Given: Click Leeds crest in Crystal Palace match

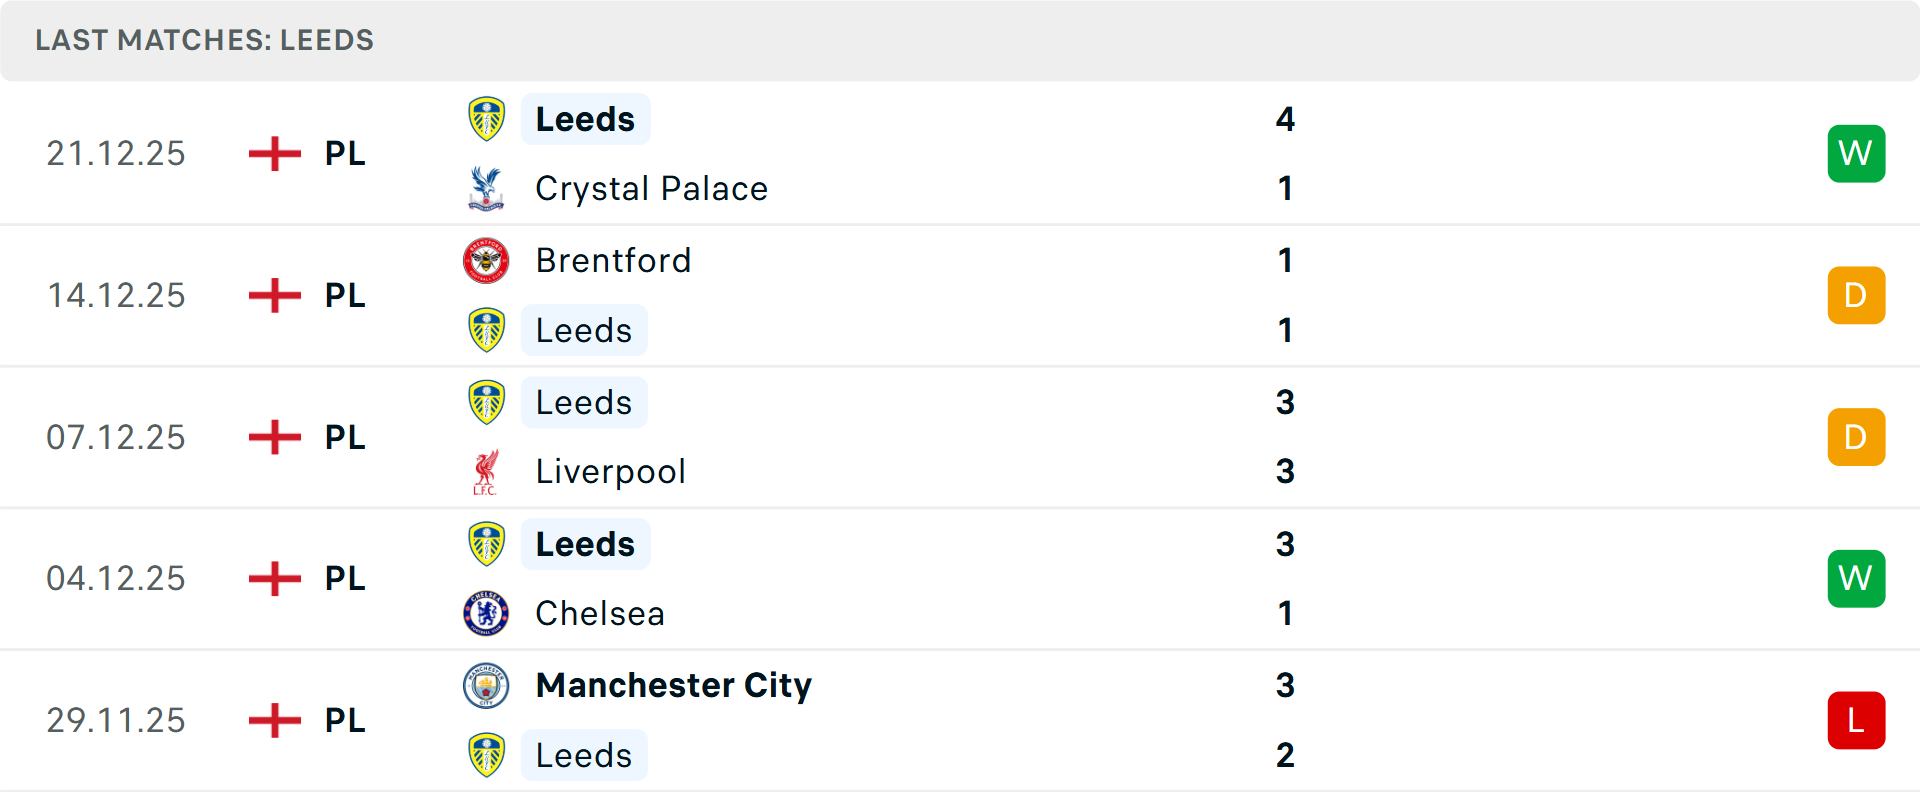Looking at the screenshot, I should (486, 119).
